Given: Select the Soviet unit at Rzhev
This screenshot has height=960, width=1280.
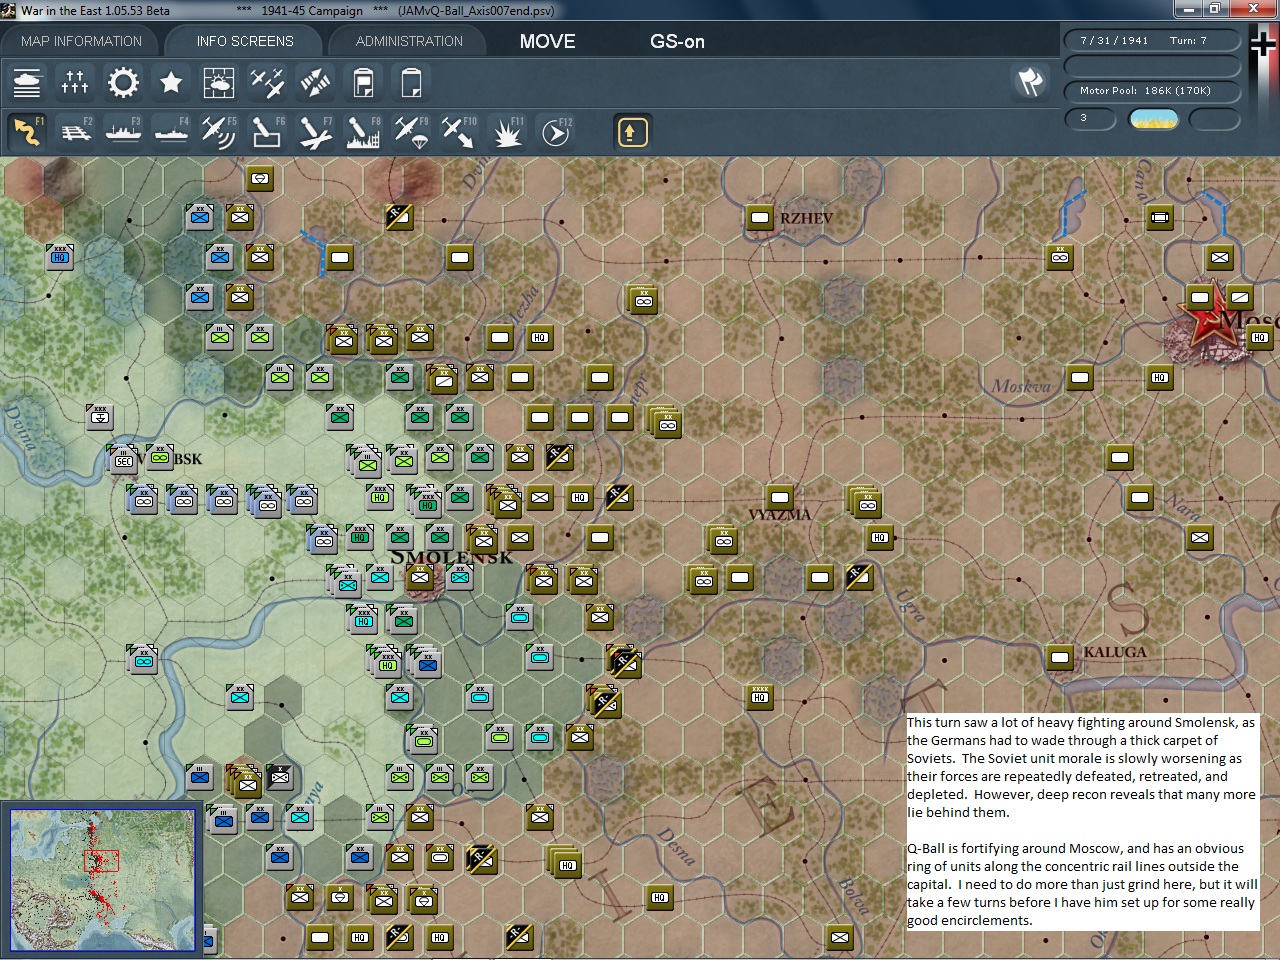Looking at the screenshot, I should coord(760,218).
